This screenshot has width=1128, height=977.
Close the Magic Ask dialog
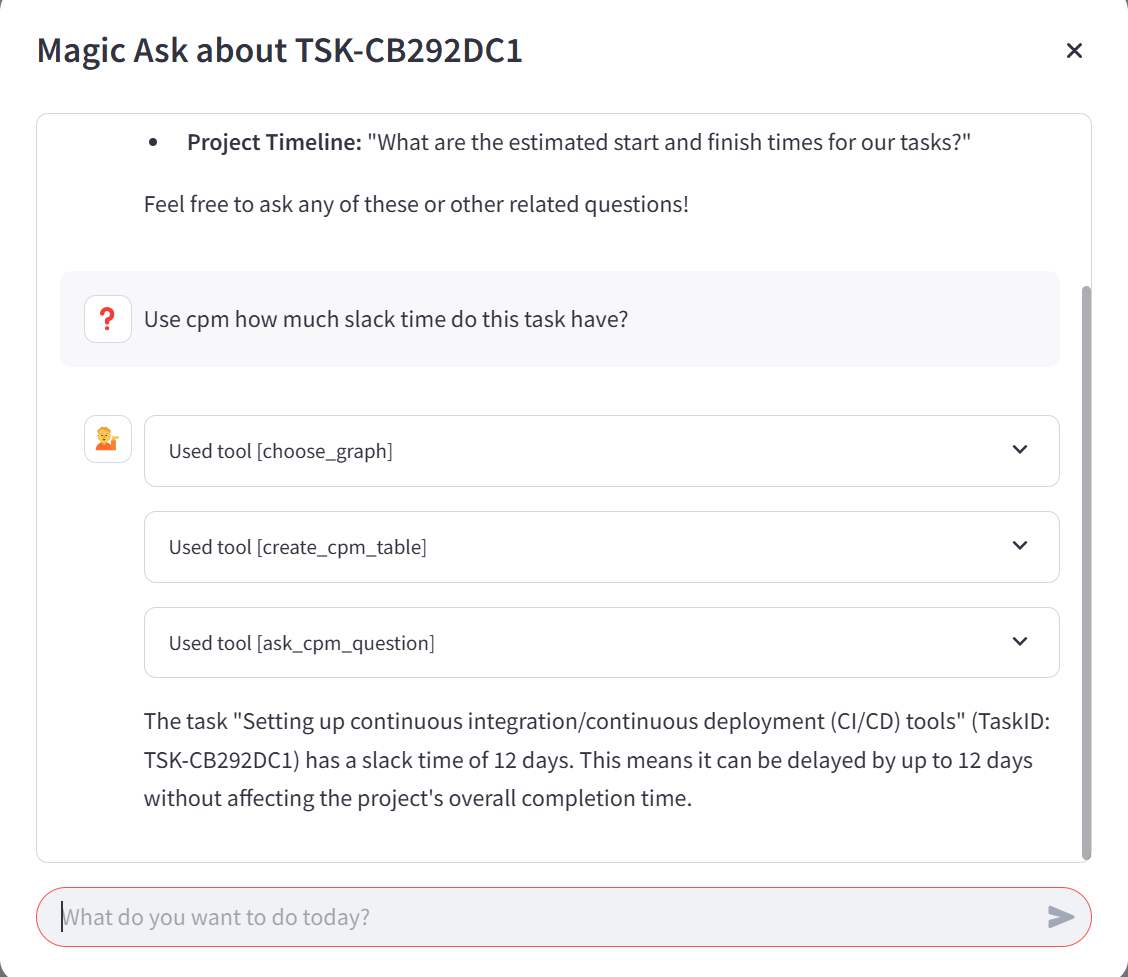[1074, 51]
